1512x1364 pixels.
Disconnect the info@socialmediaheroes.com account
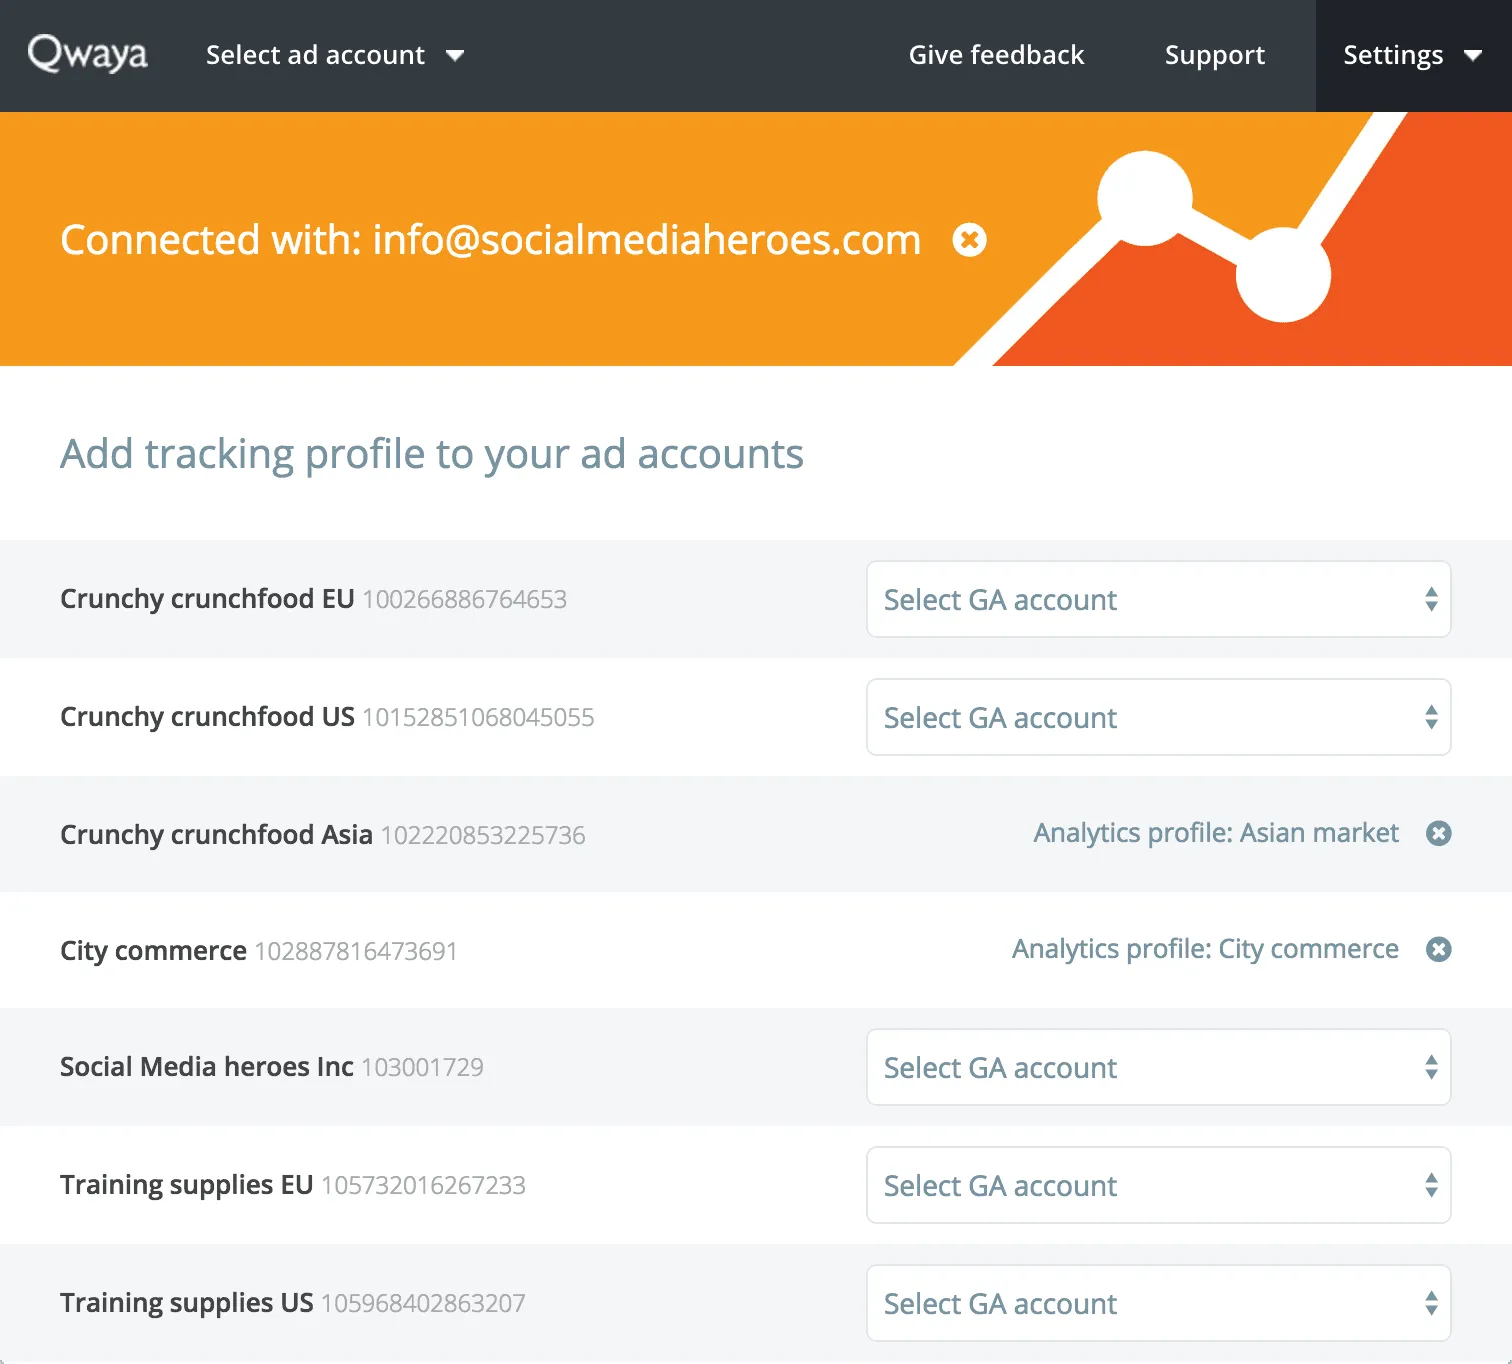[969, 240]
